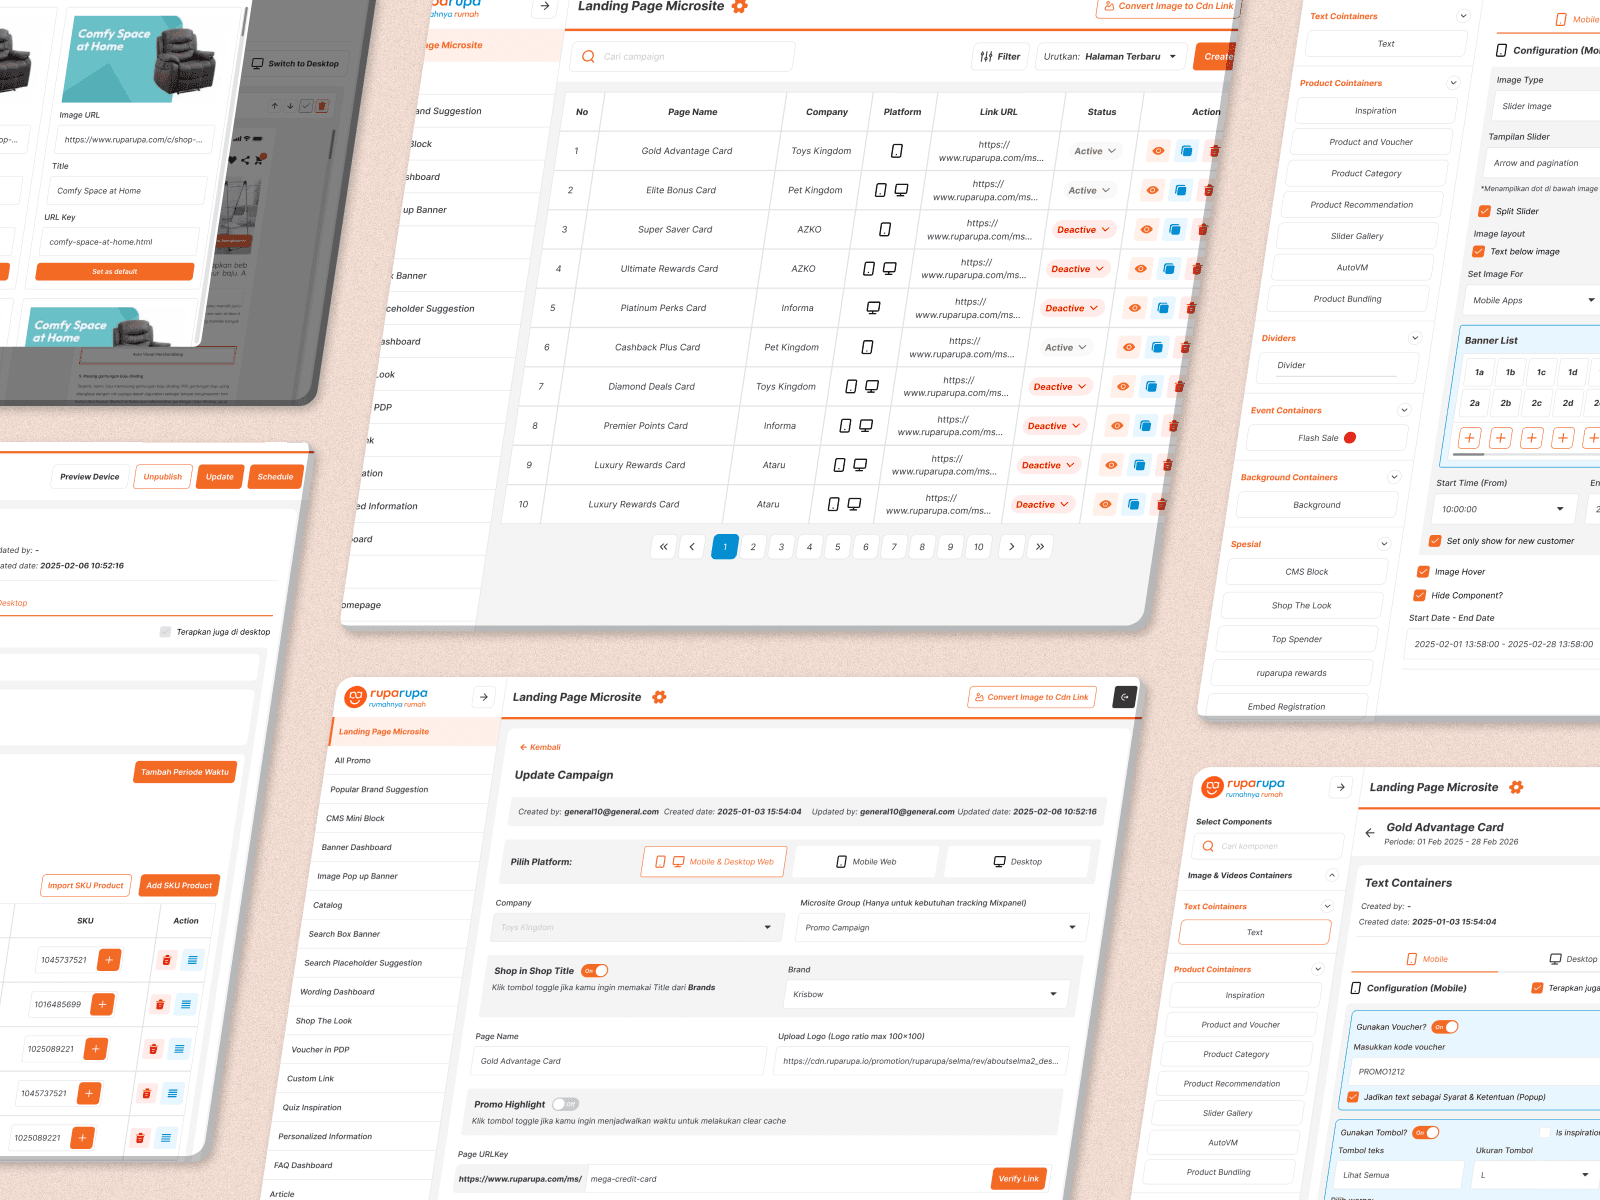This screenshot has width=1600, height=1200.
Task: Select the Desktop platform tab in Pilih Platform
Action: [x=1017, y=861]
